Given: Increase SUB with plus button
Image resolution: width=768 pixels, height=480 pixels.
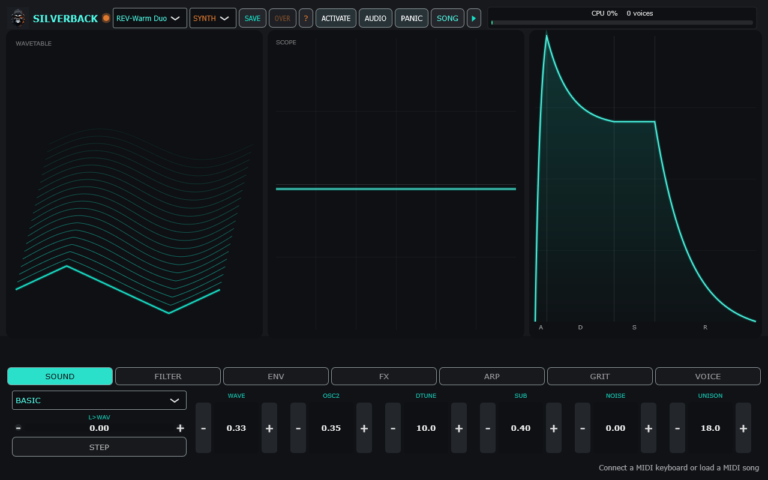Looking at the screenshot, I should click(x=553, y=428).
